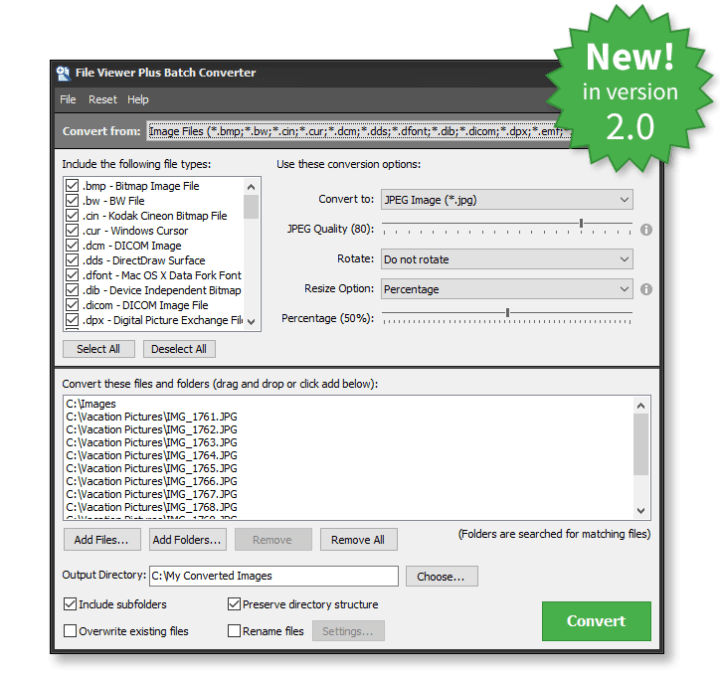This screenshot has width=720, height=676.
Task: Click the Percentage resize slider handle
Action: (507, 313)
